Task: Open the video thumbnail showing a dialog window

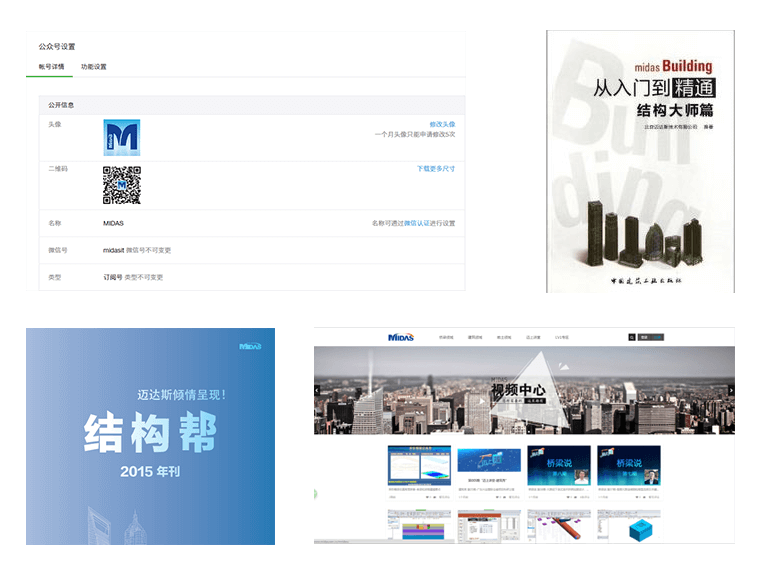Action: (x=489, y=526)
